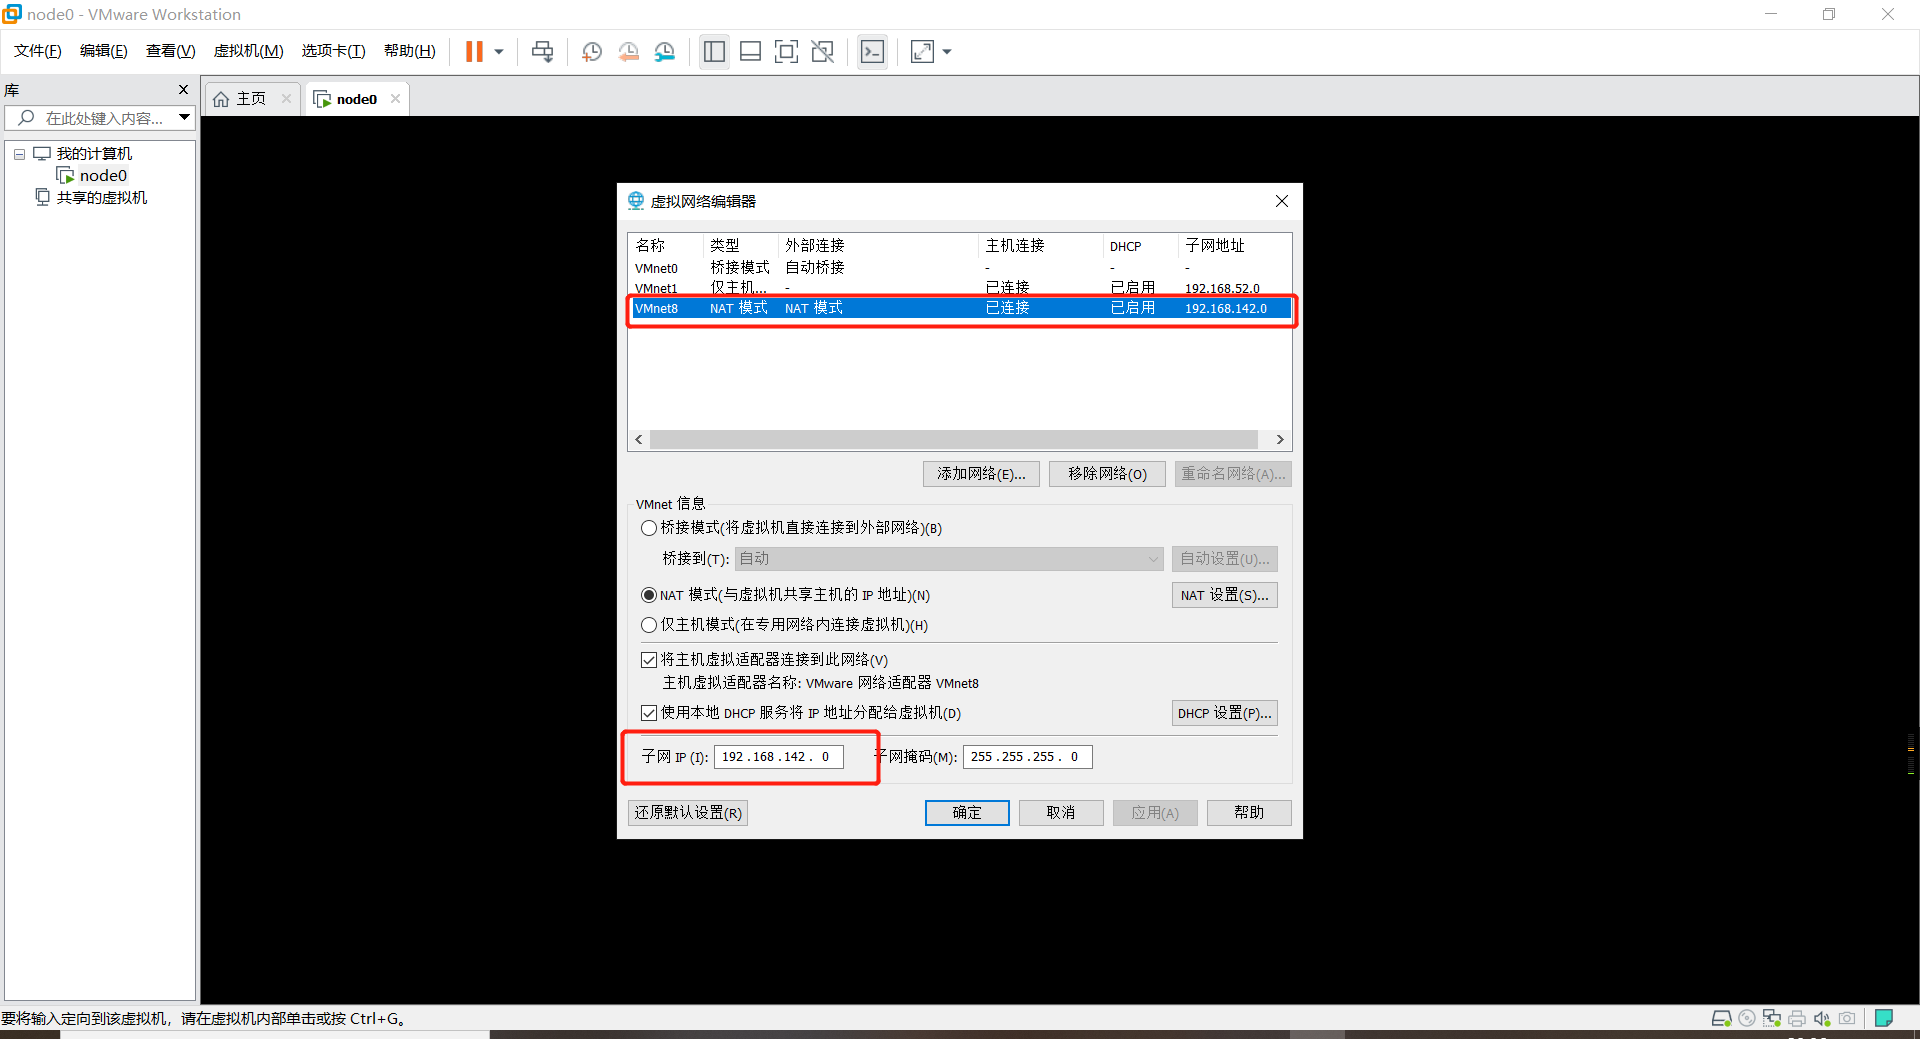This screenshot has width=1920, height=1039.
Task: Suspend the virtual machine
Action: click(x=475, y=51)
